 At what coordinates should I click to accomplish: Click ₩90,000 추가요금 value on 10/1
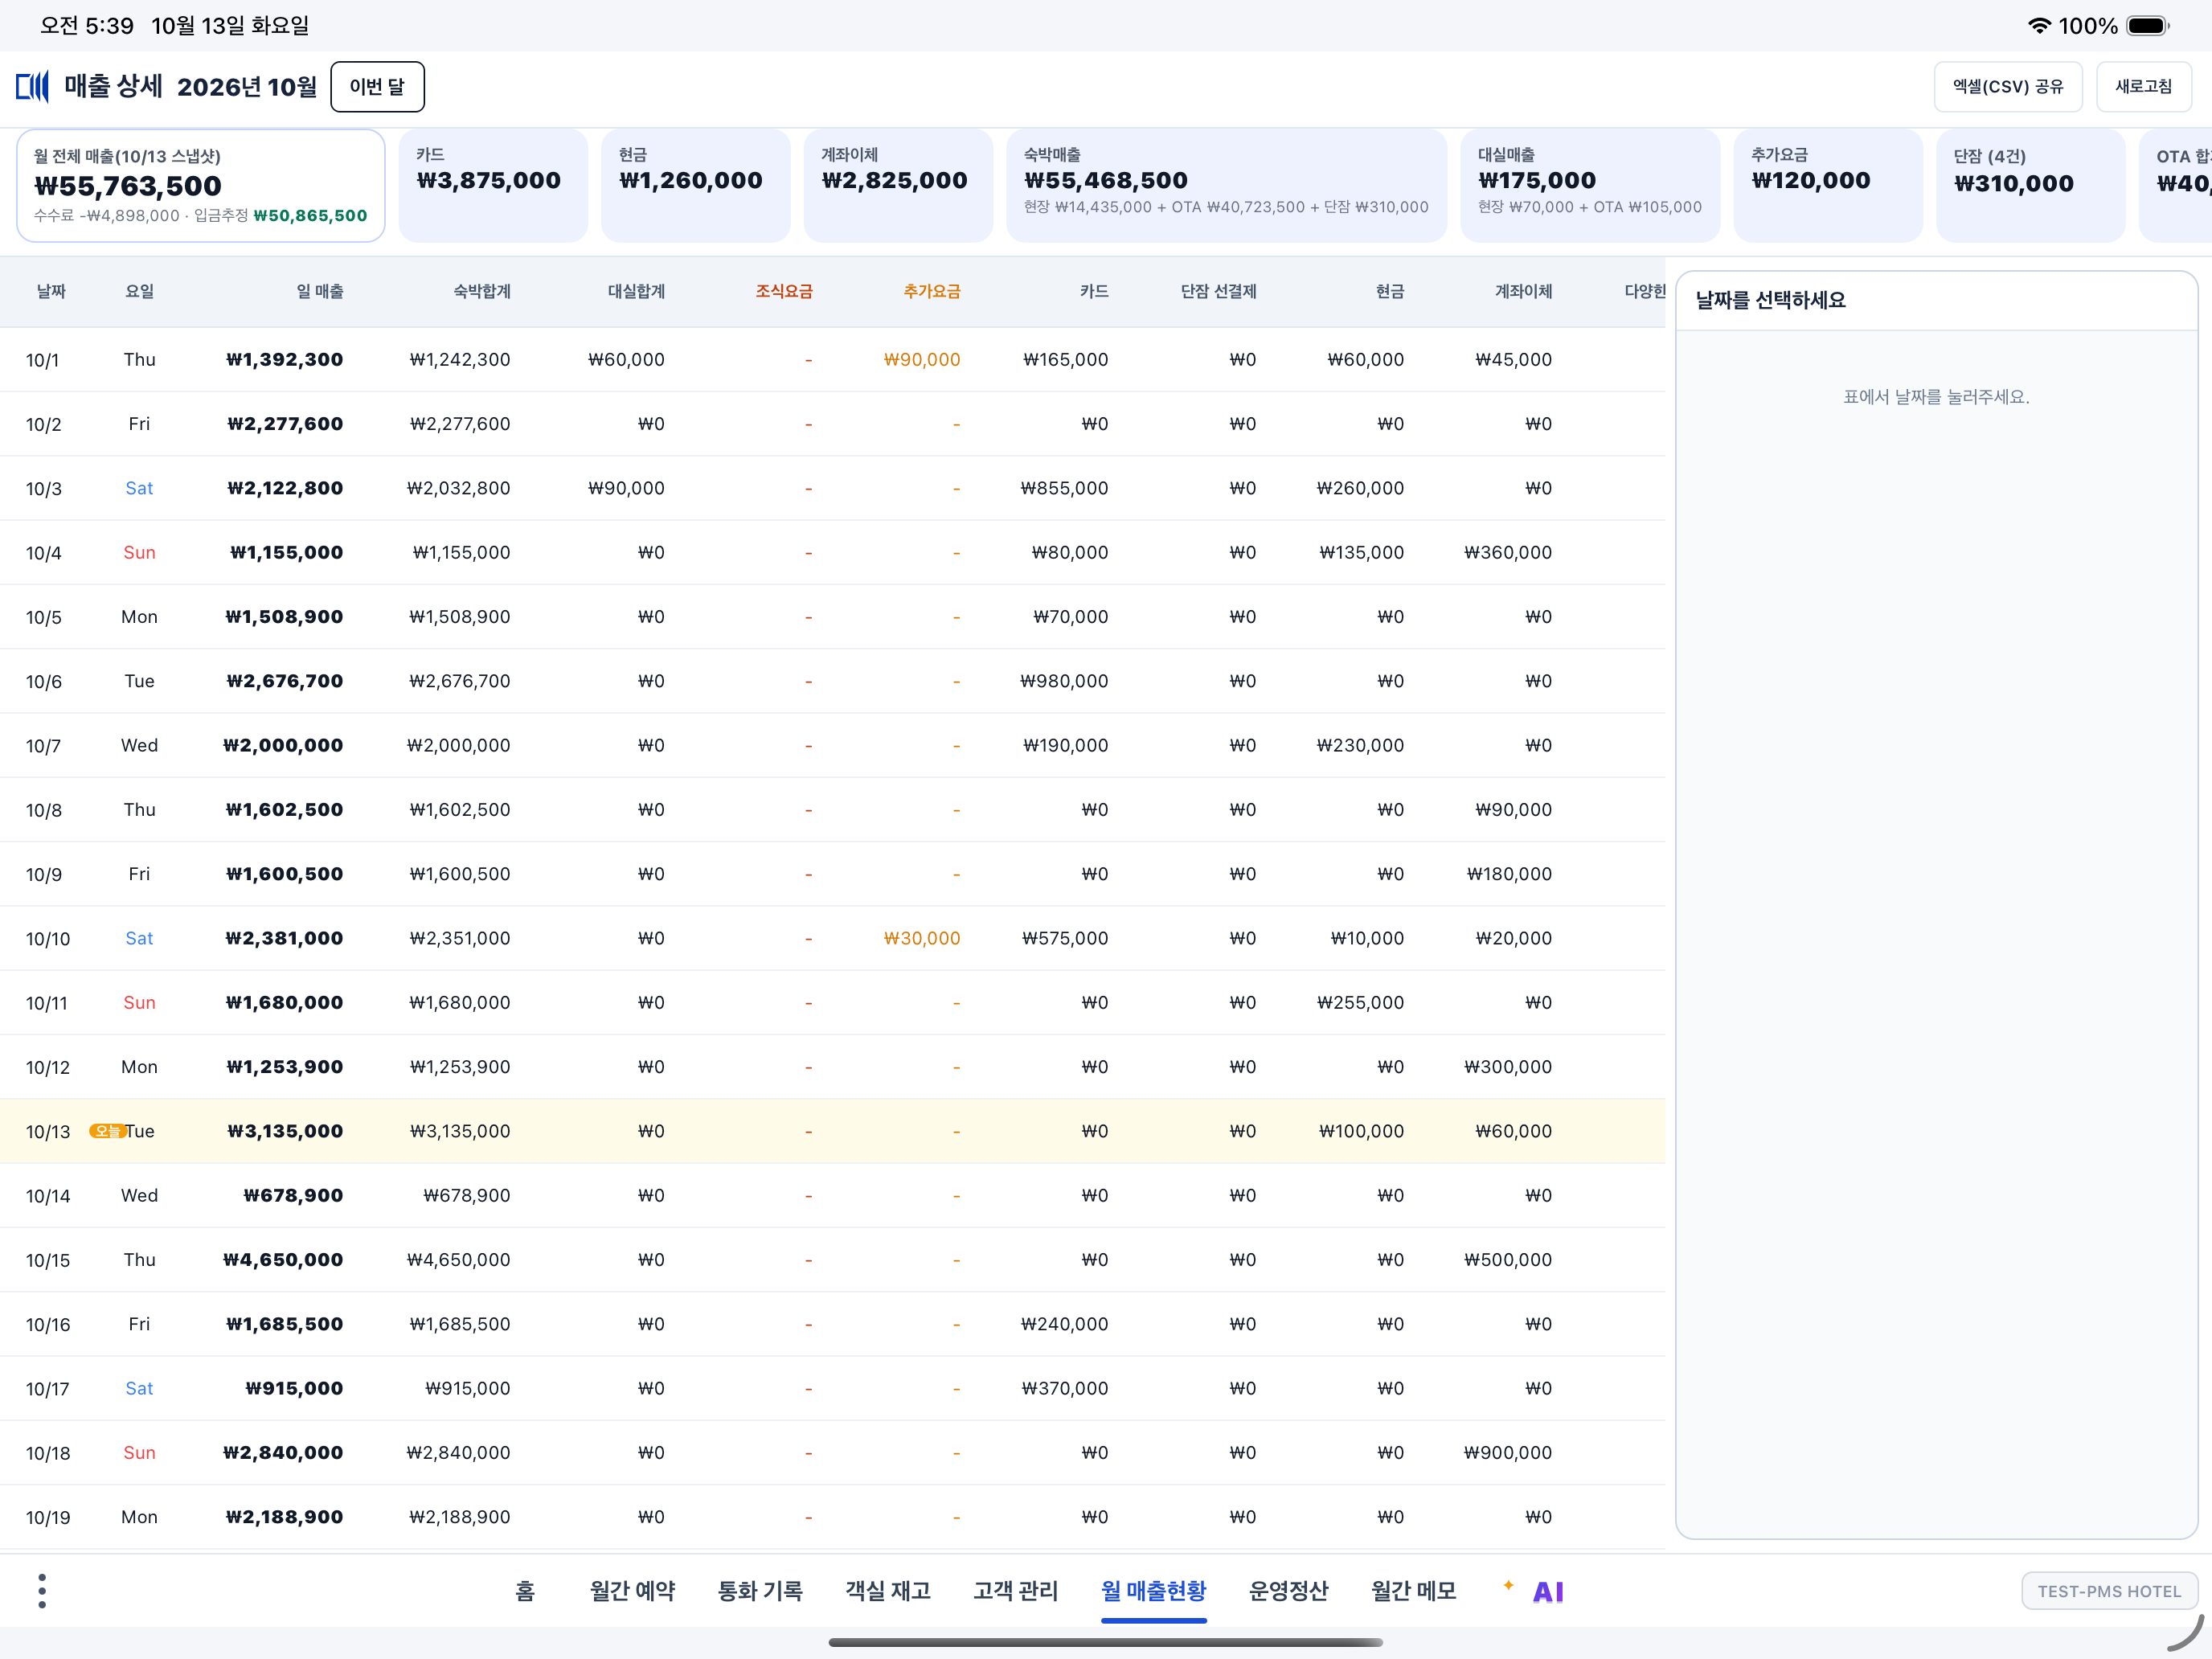coord(922,359)
